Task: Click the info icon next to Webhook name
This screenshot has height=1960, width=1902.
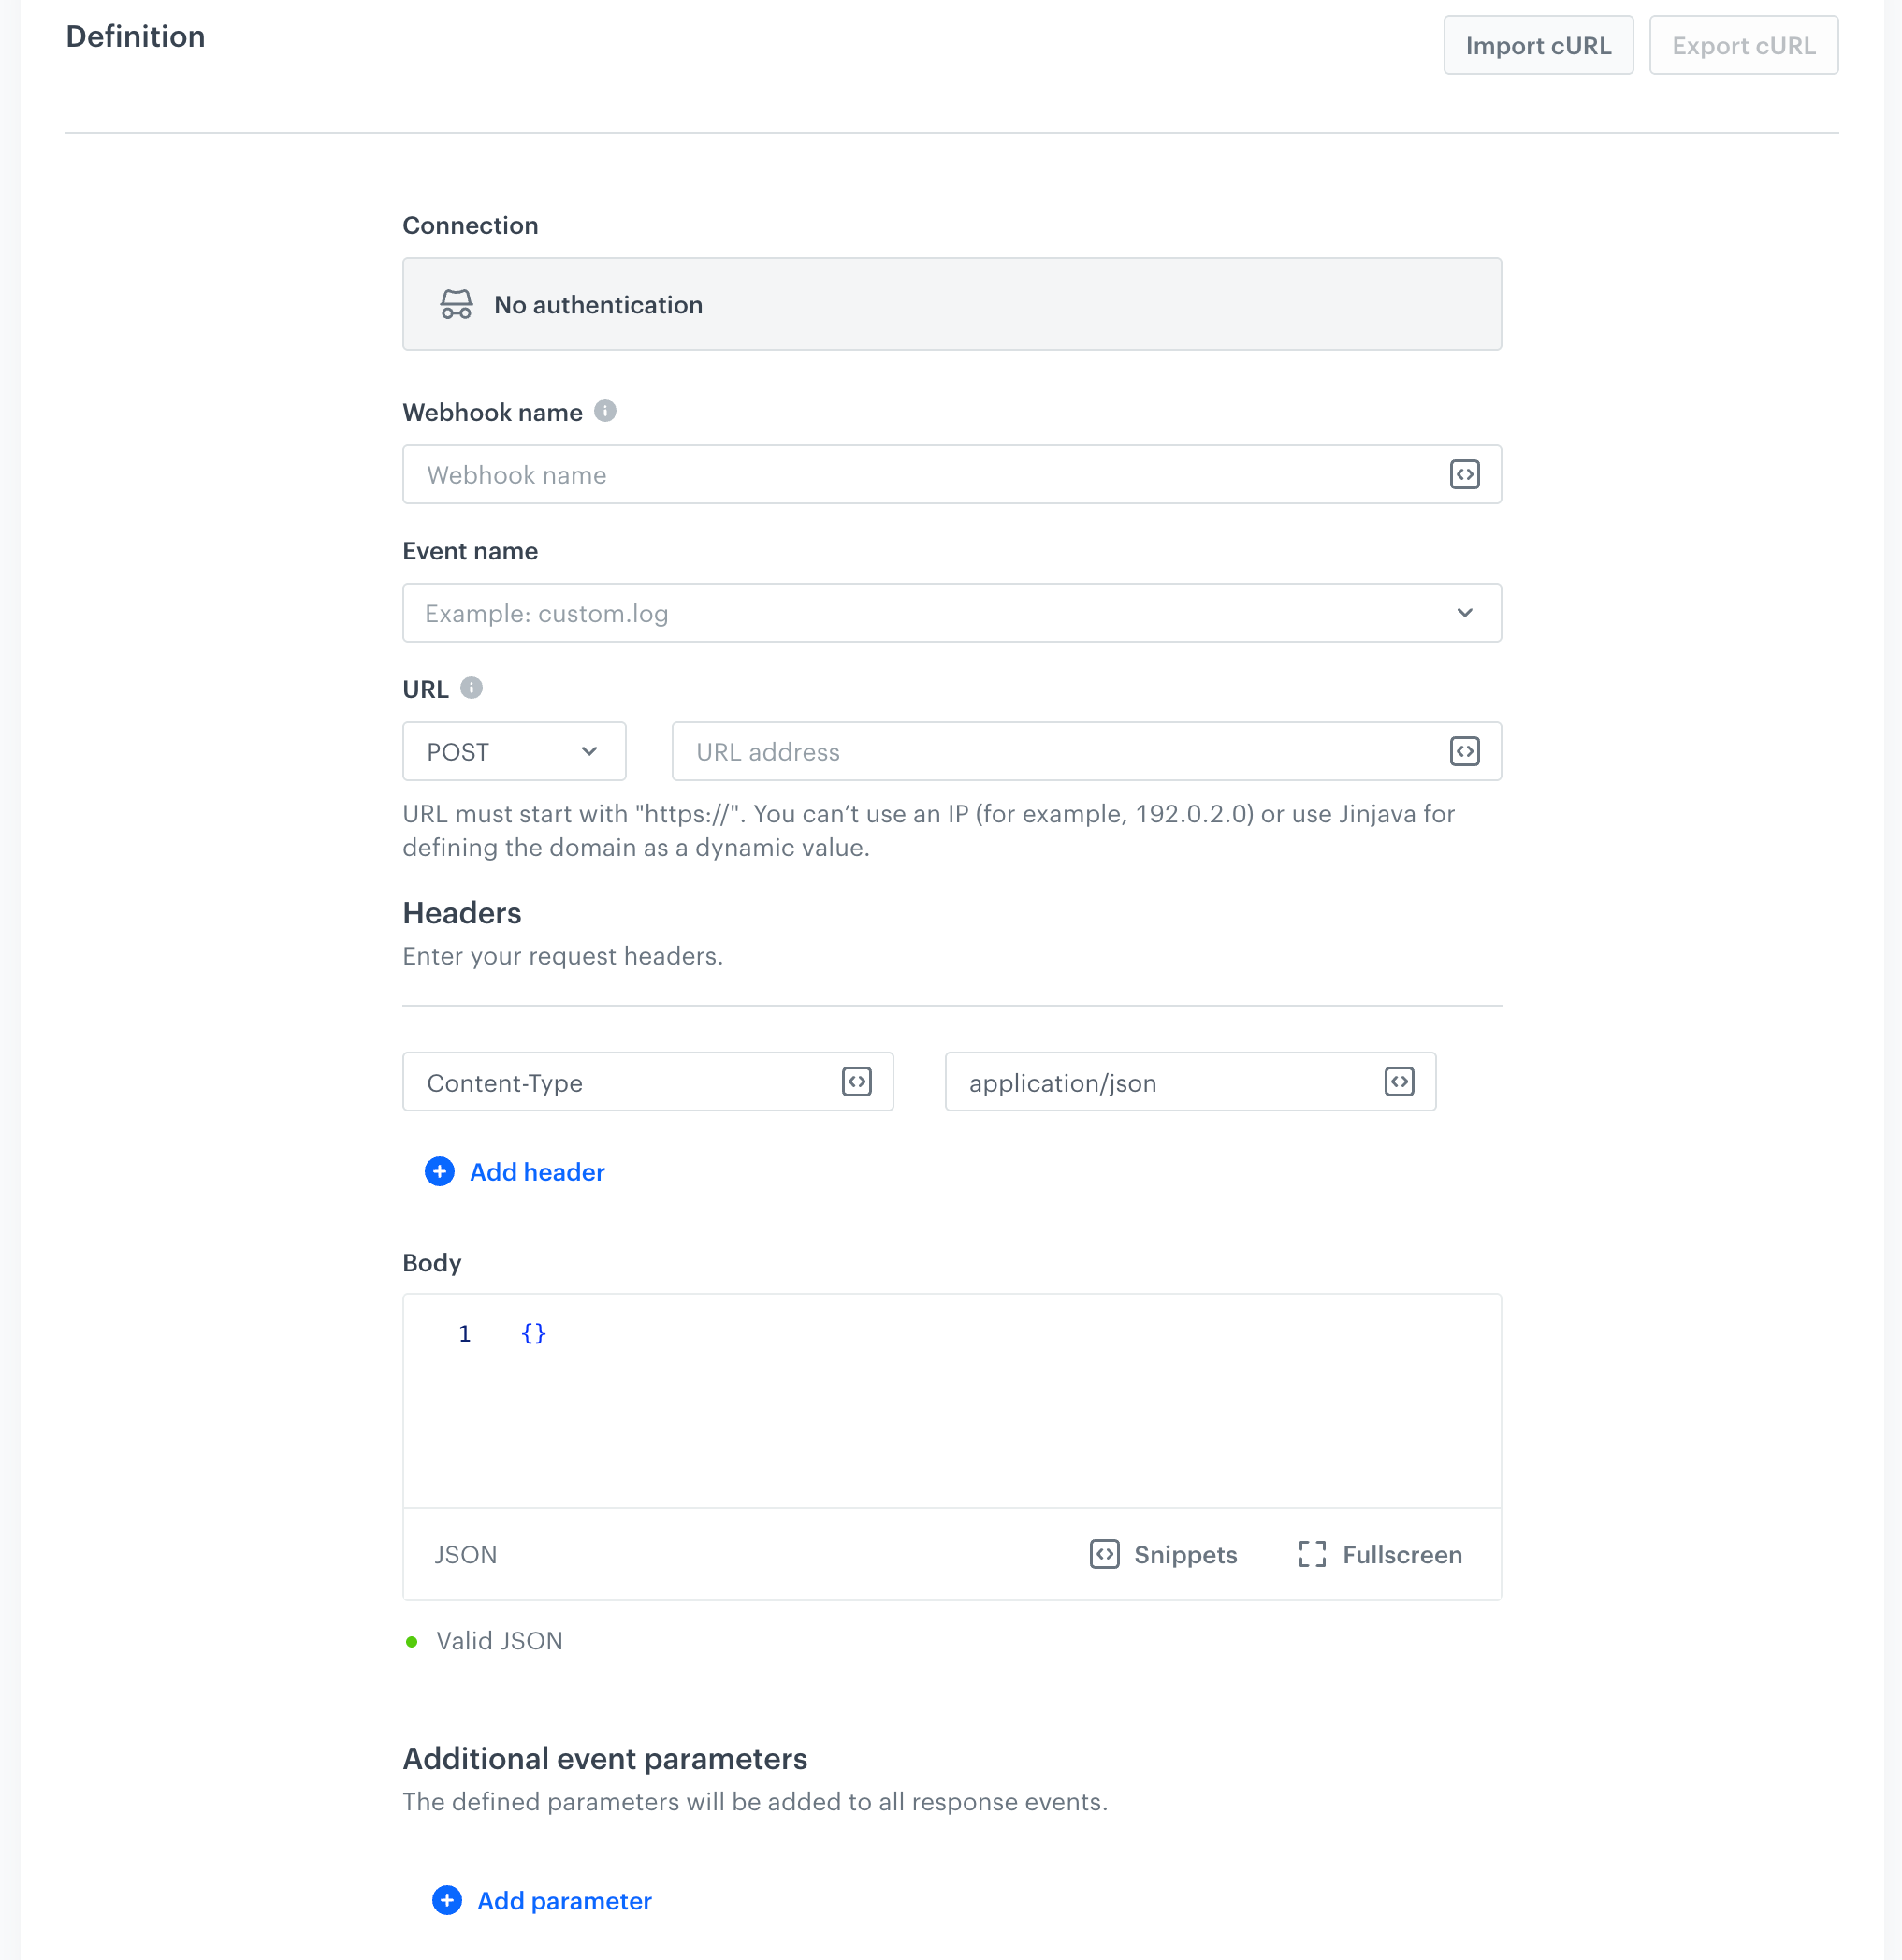Action: point(605,411)
